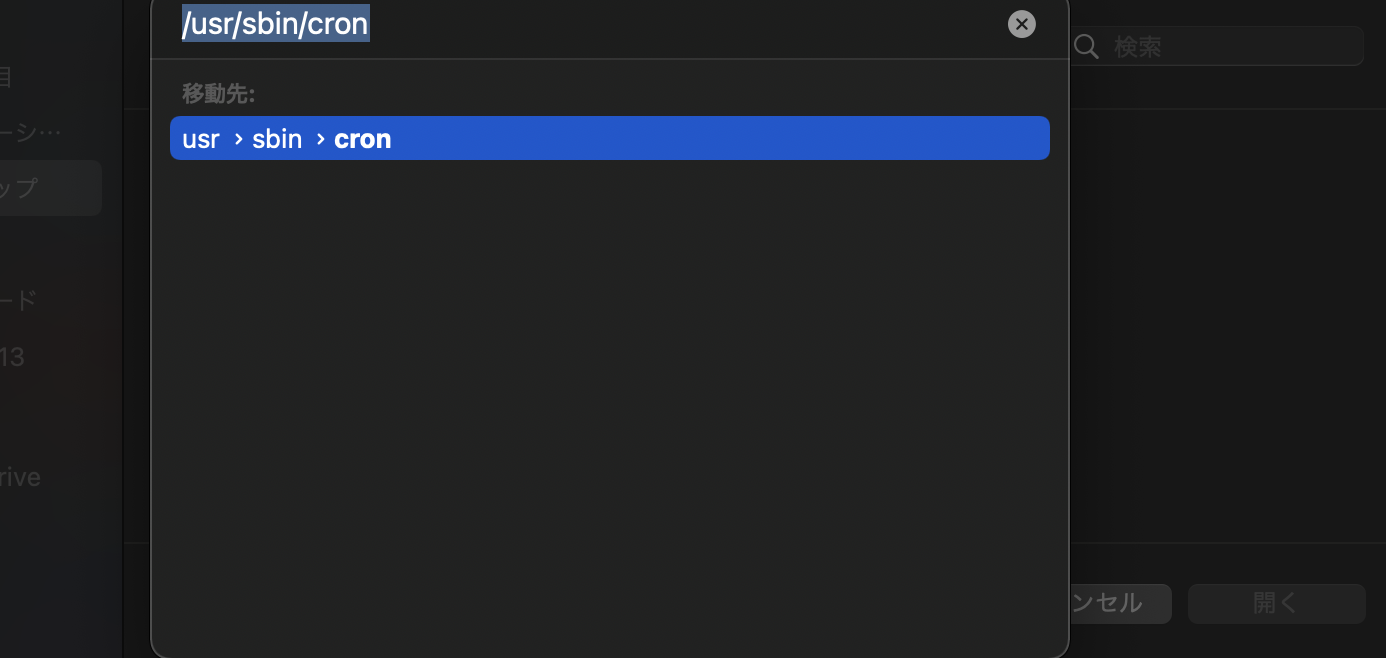Image resolution: width=1386 pixels, height=658 pixels.
Task: Click the magnifying glass search icon
Action: (1086, 46)
